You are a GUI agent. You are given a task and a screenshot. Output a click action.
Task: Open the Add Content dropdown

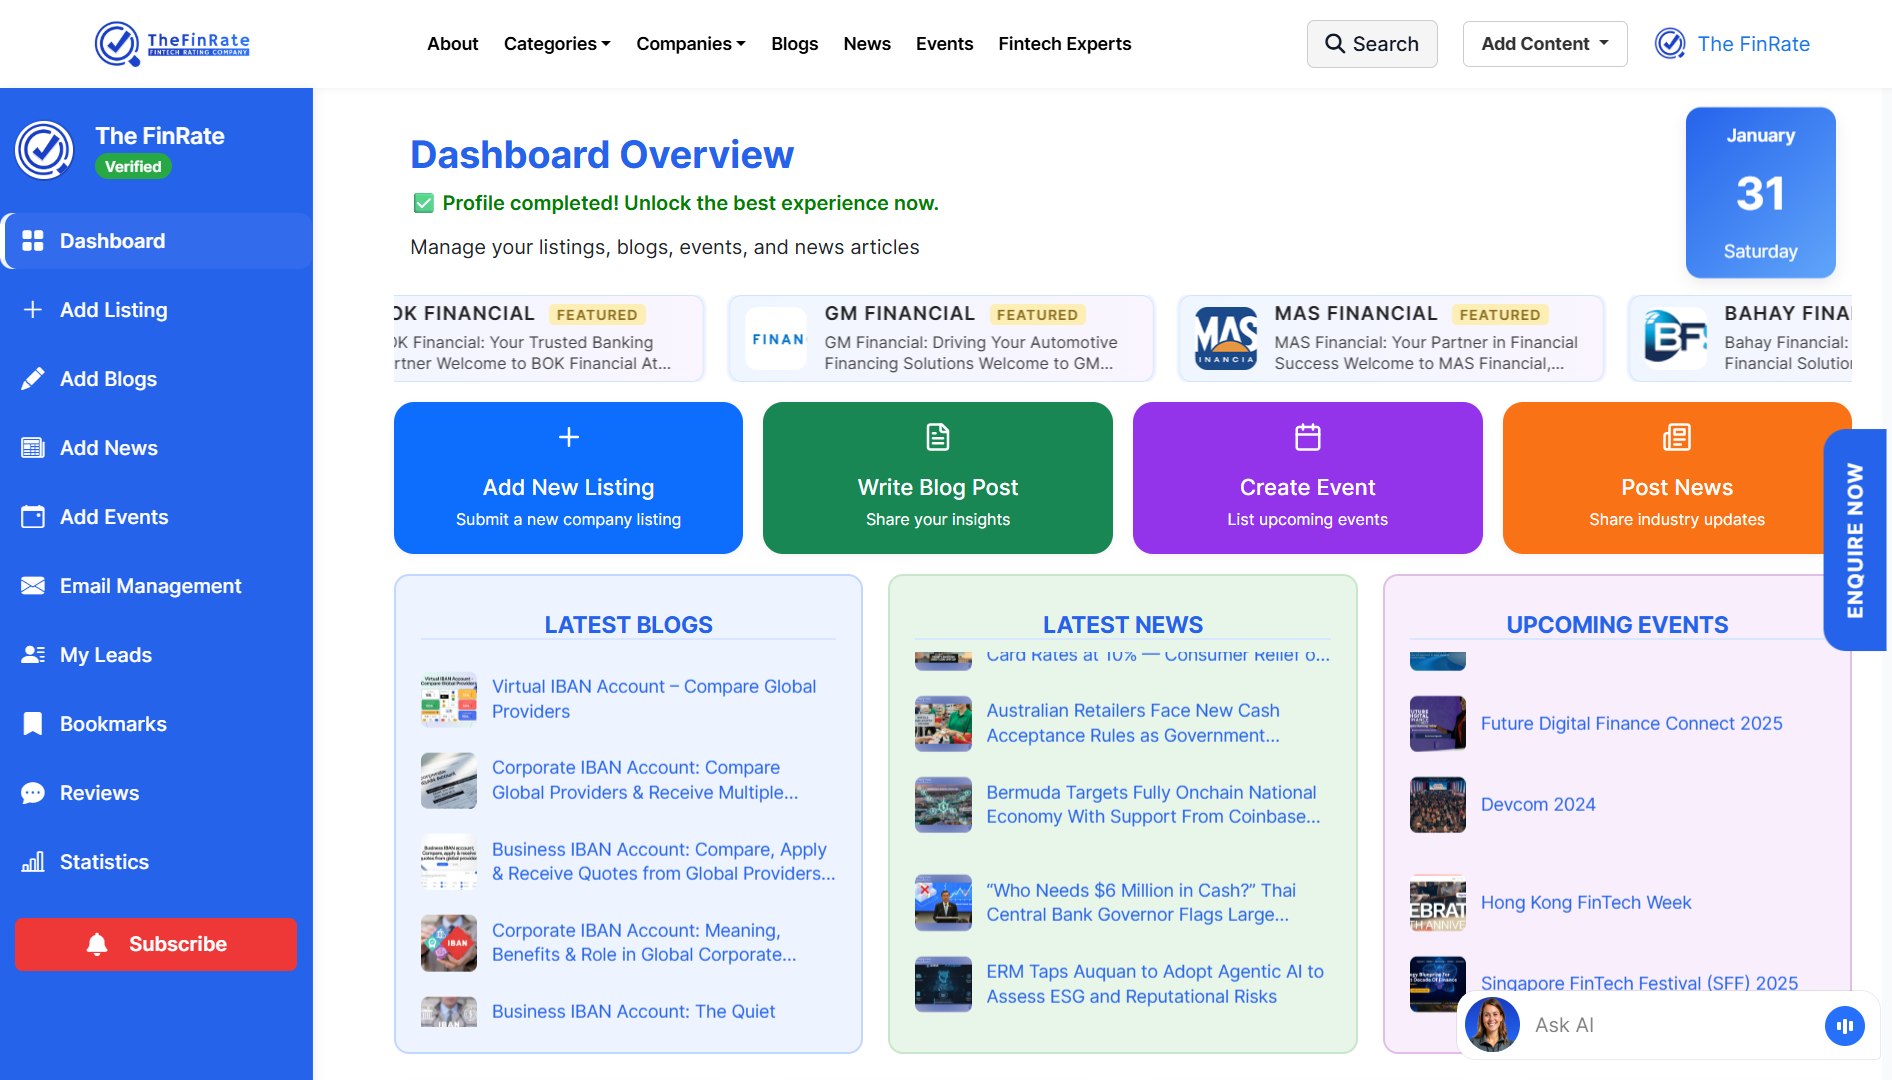pyautogui.click(x=1544, y=44)
